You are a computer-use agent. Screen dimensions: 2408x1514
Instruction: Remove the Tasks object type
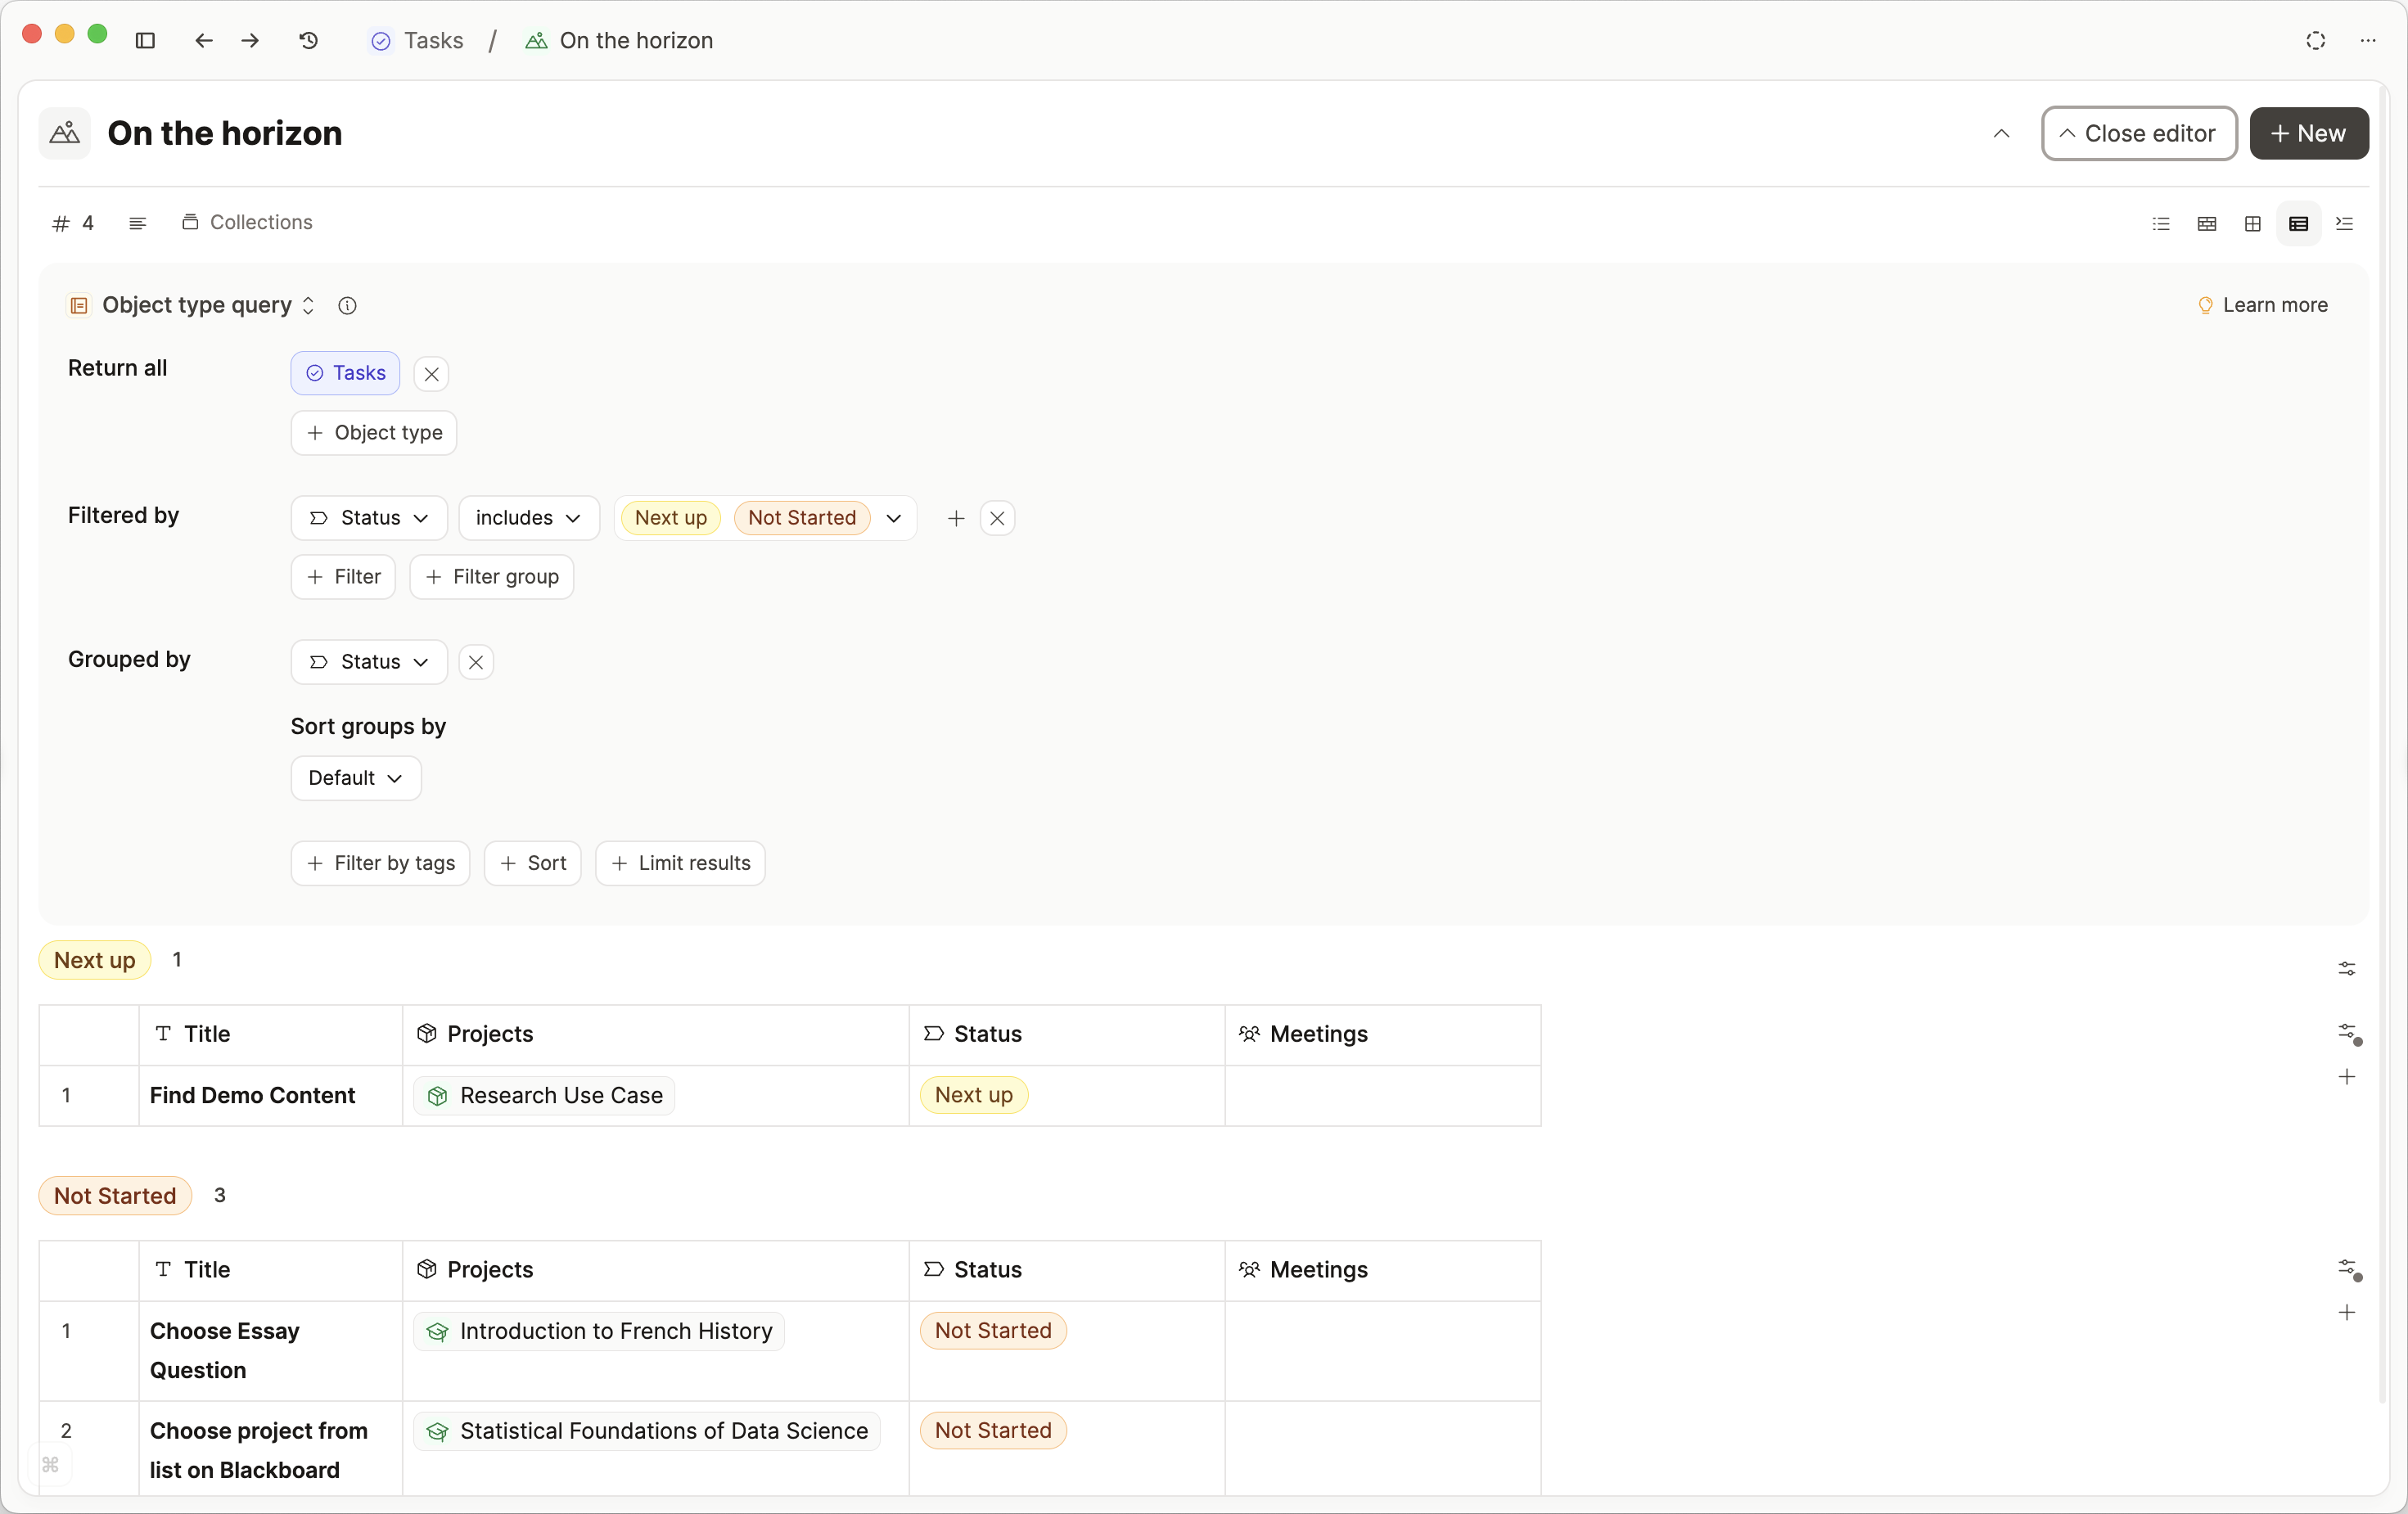[x=431, y=374]
